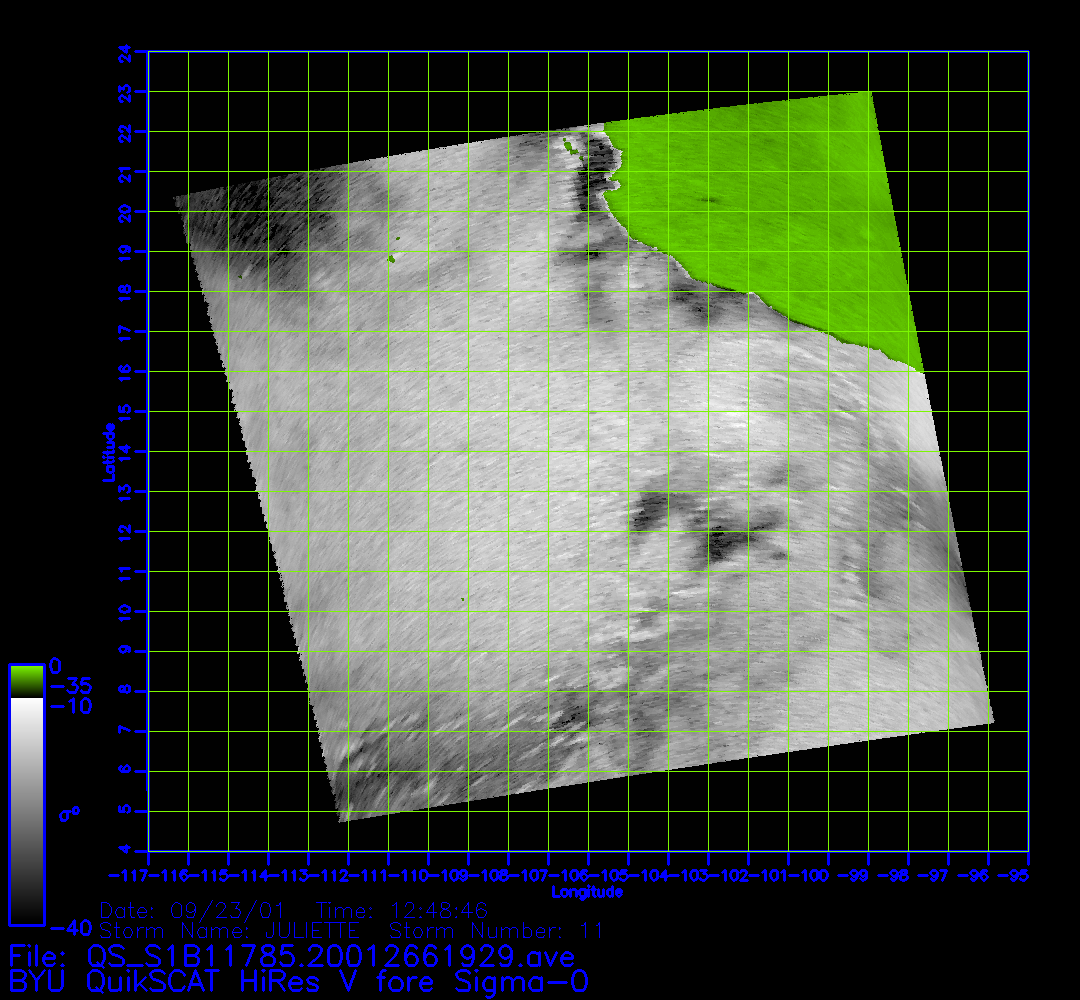
Task: Click the 0 label atop the color bar
Action: [56, 666]
